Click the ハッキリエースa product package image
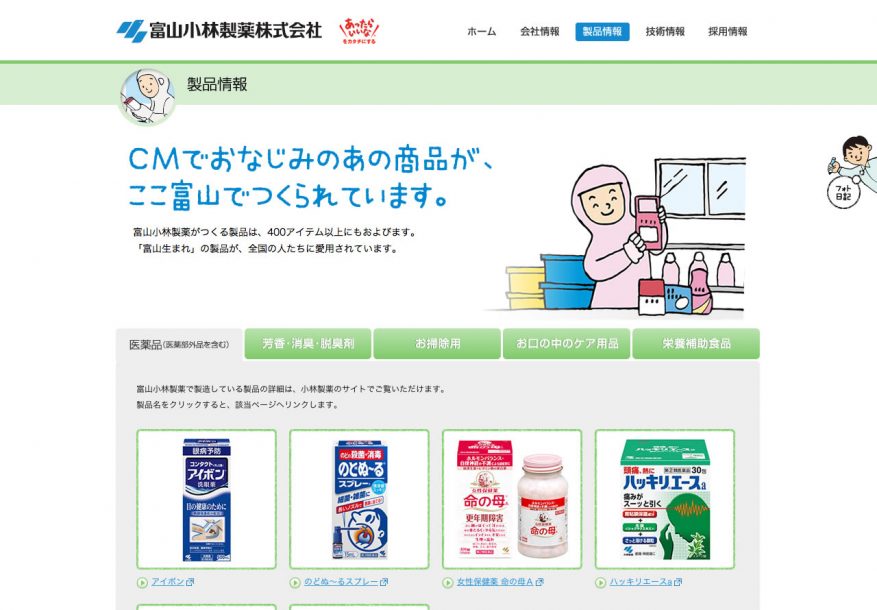 click(x=665, y=499)
